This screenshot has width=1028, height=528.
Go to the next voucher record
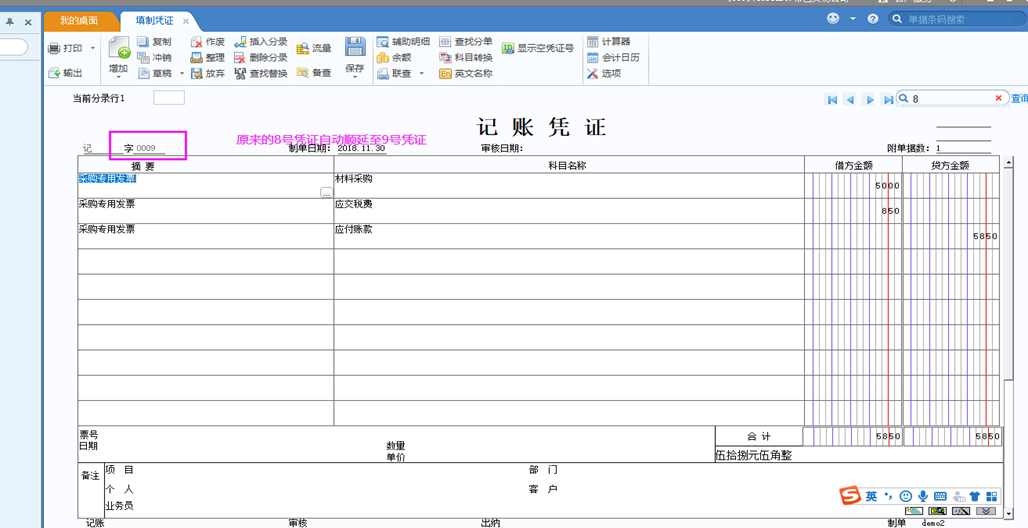870,99
